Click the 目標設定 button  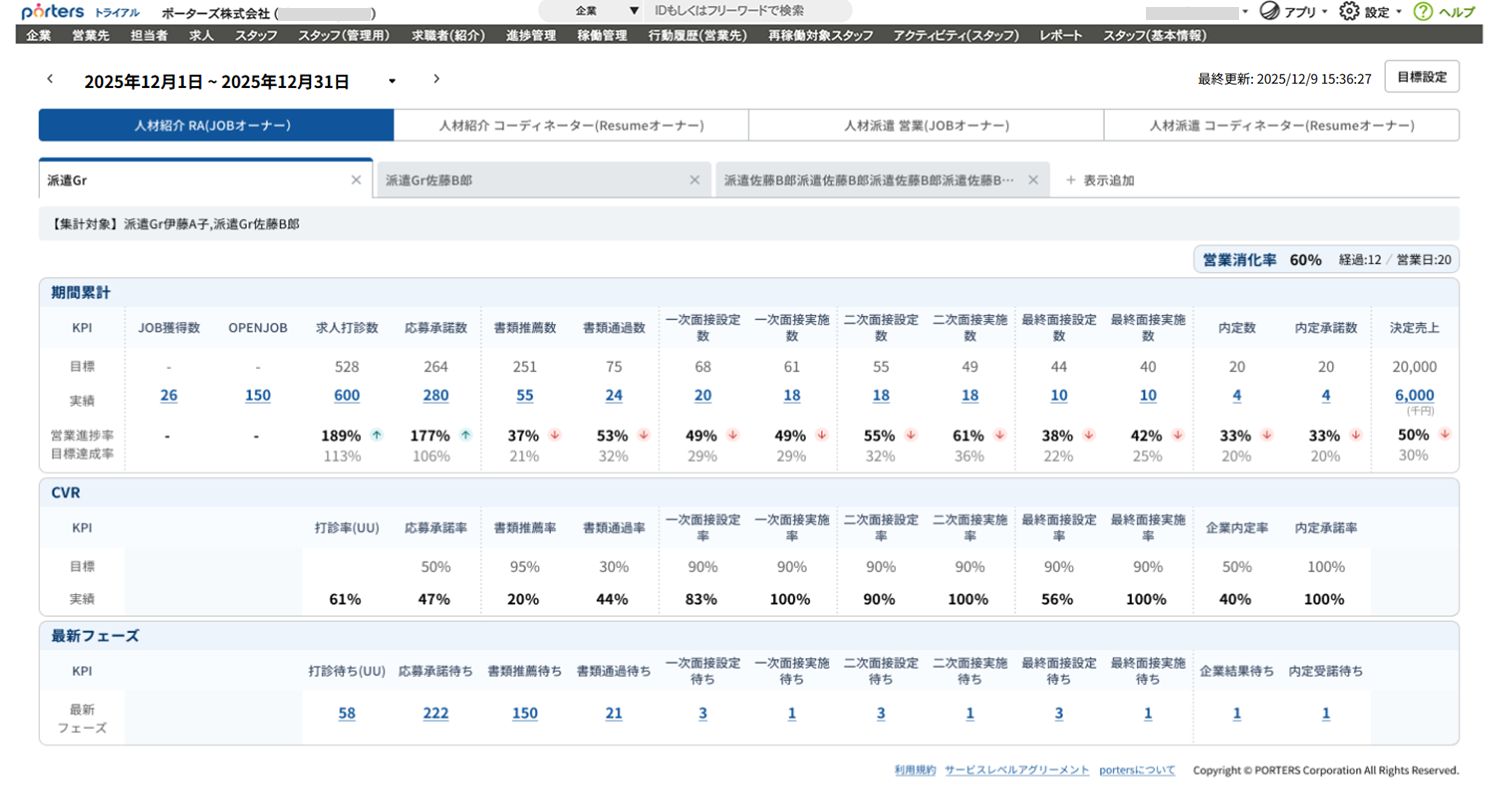pos(1421,77)
